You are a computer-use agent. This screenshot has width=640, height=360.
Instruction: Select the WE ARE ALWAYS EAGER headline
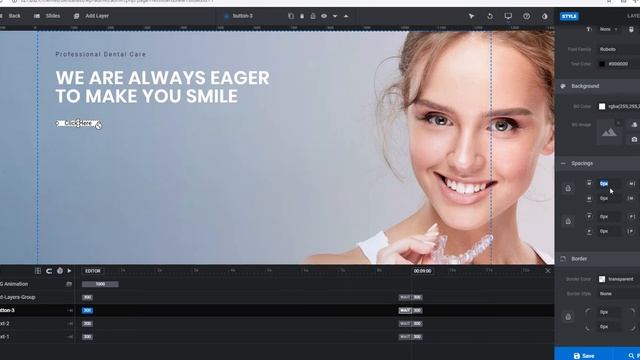[162, 87]
